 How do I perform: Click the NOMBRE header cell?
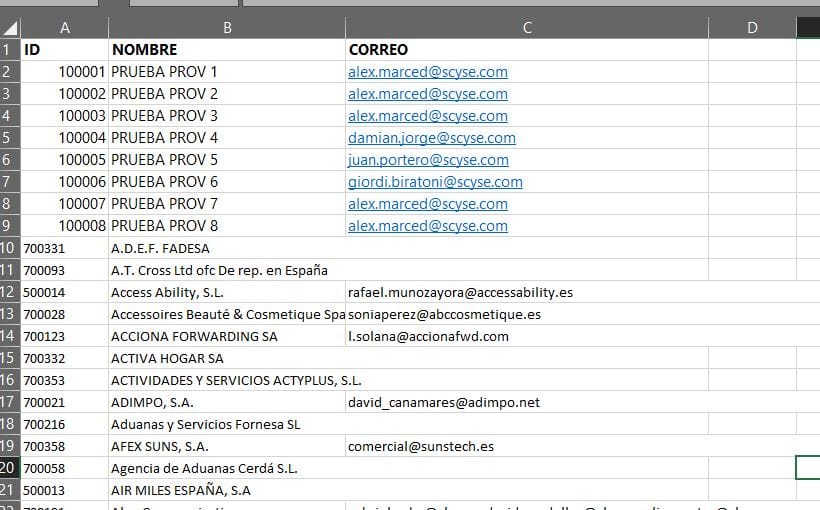227,50
